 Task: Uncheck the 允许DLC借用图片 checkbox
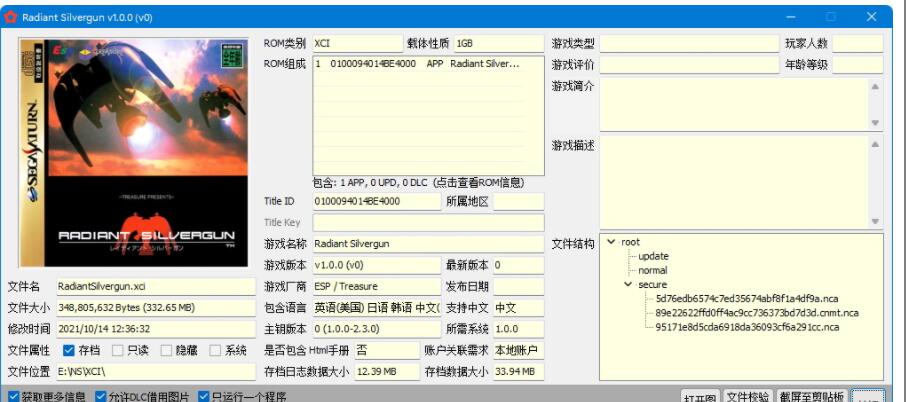tap(101, 397)
